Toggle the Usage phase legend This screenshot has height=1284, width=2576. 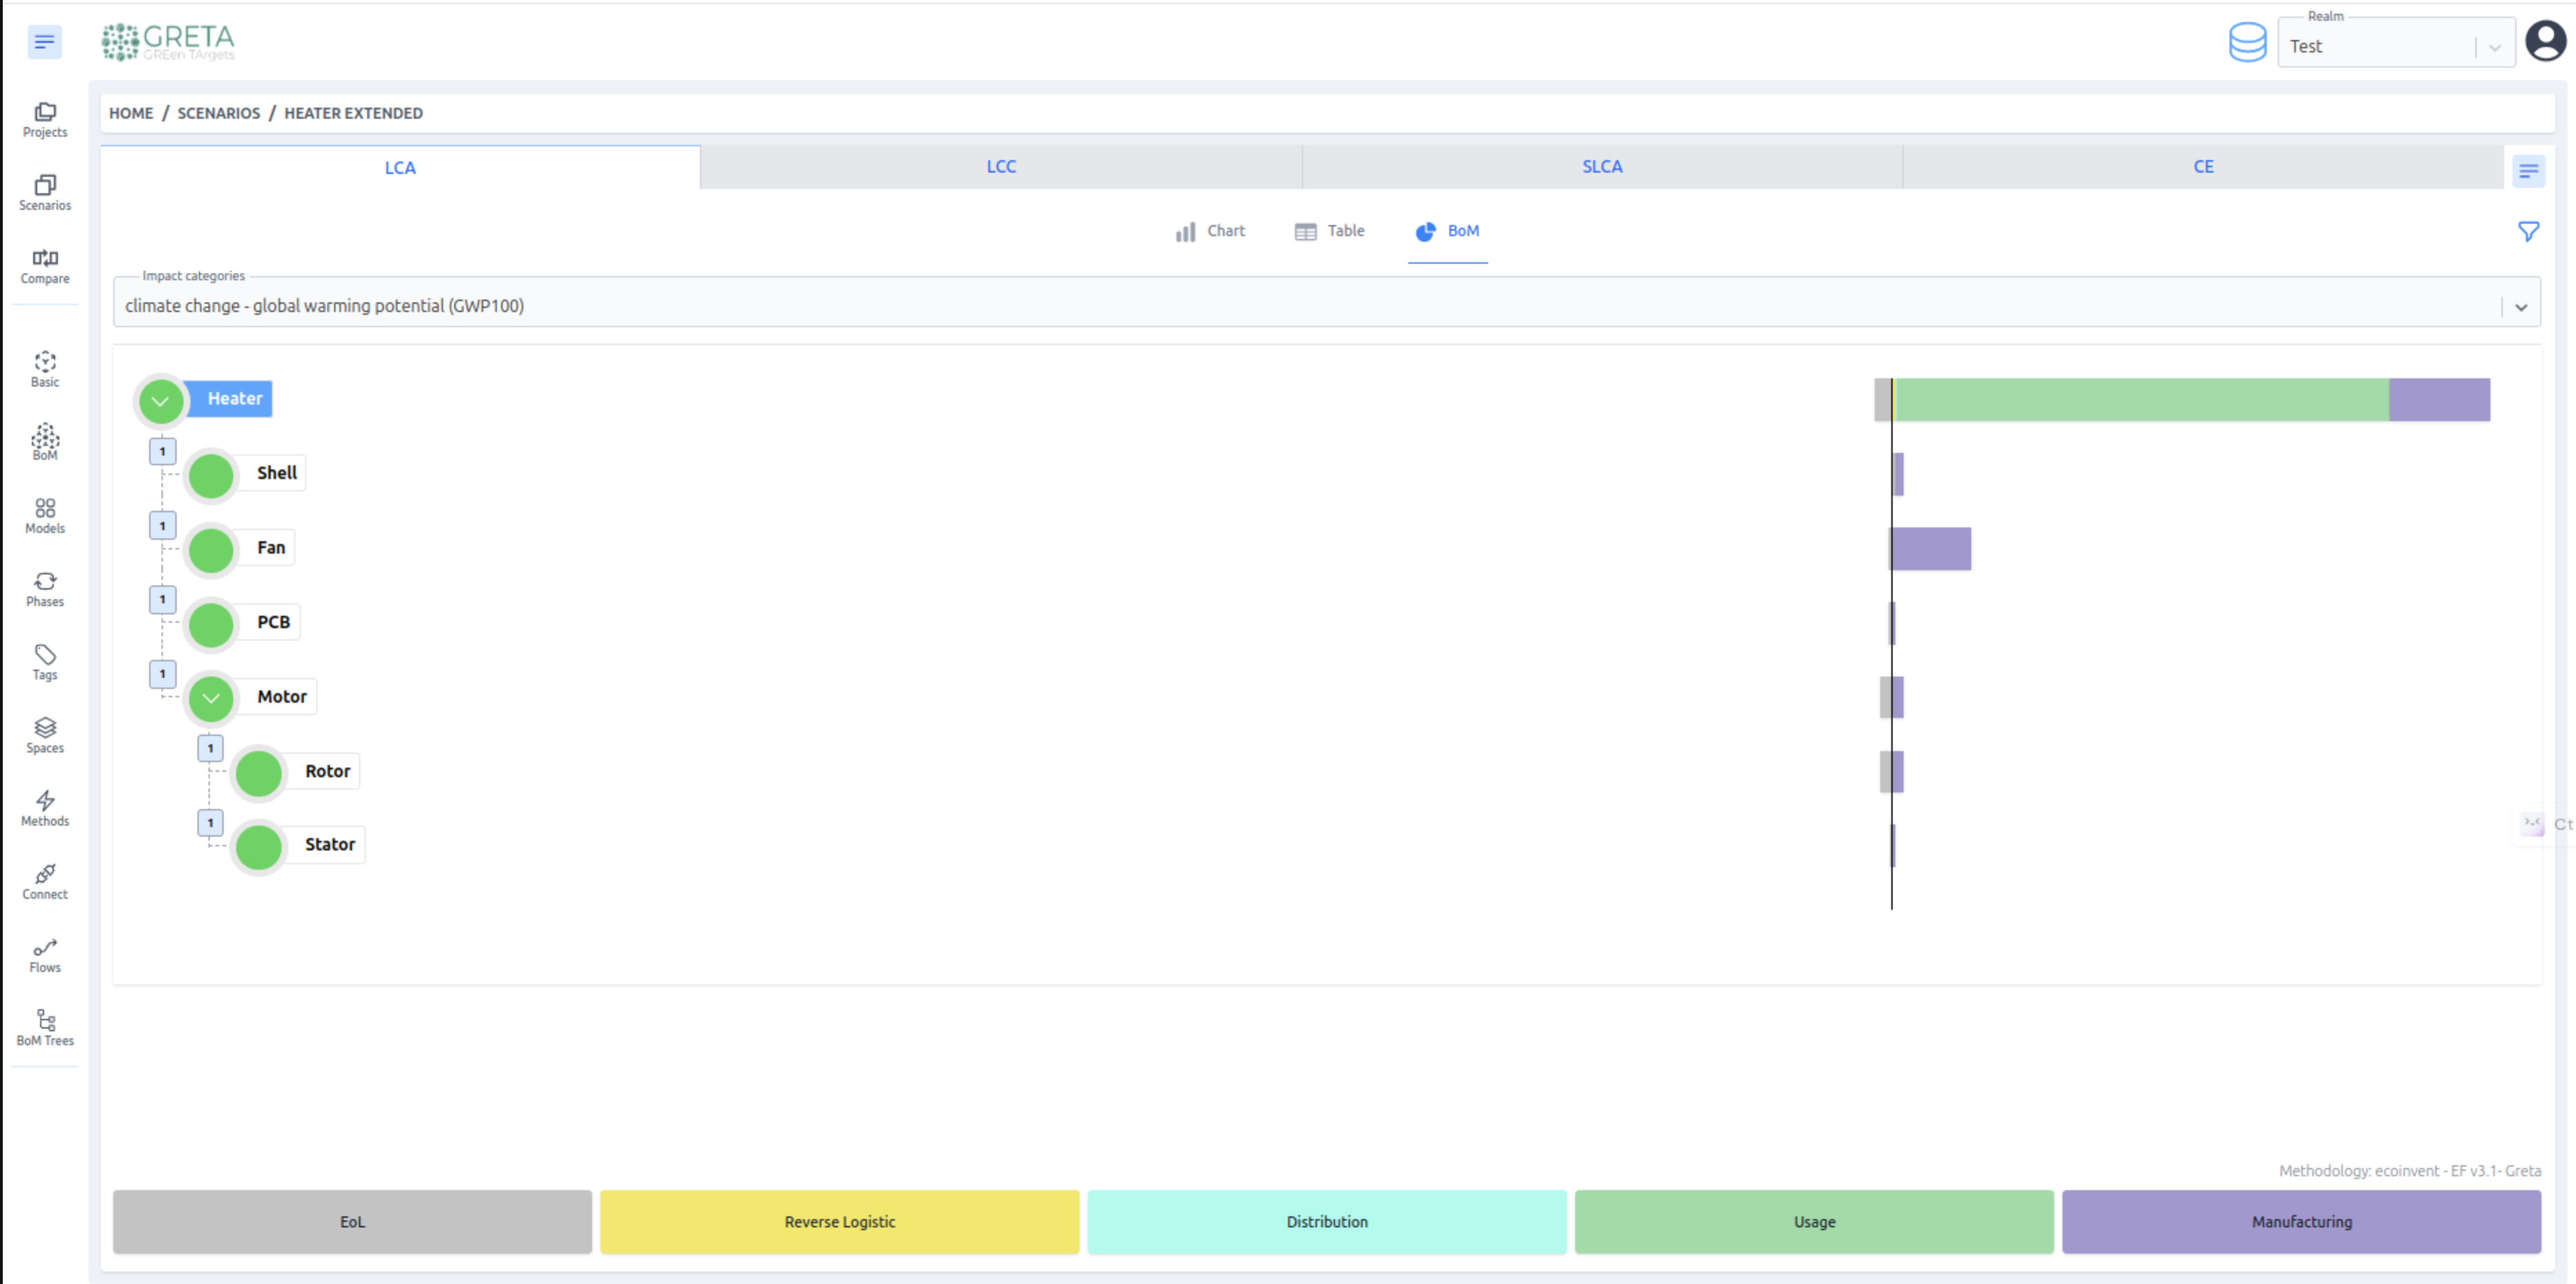pyautogui.click(x=1813, y=1221)
